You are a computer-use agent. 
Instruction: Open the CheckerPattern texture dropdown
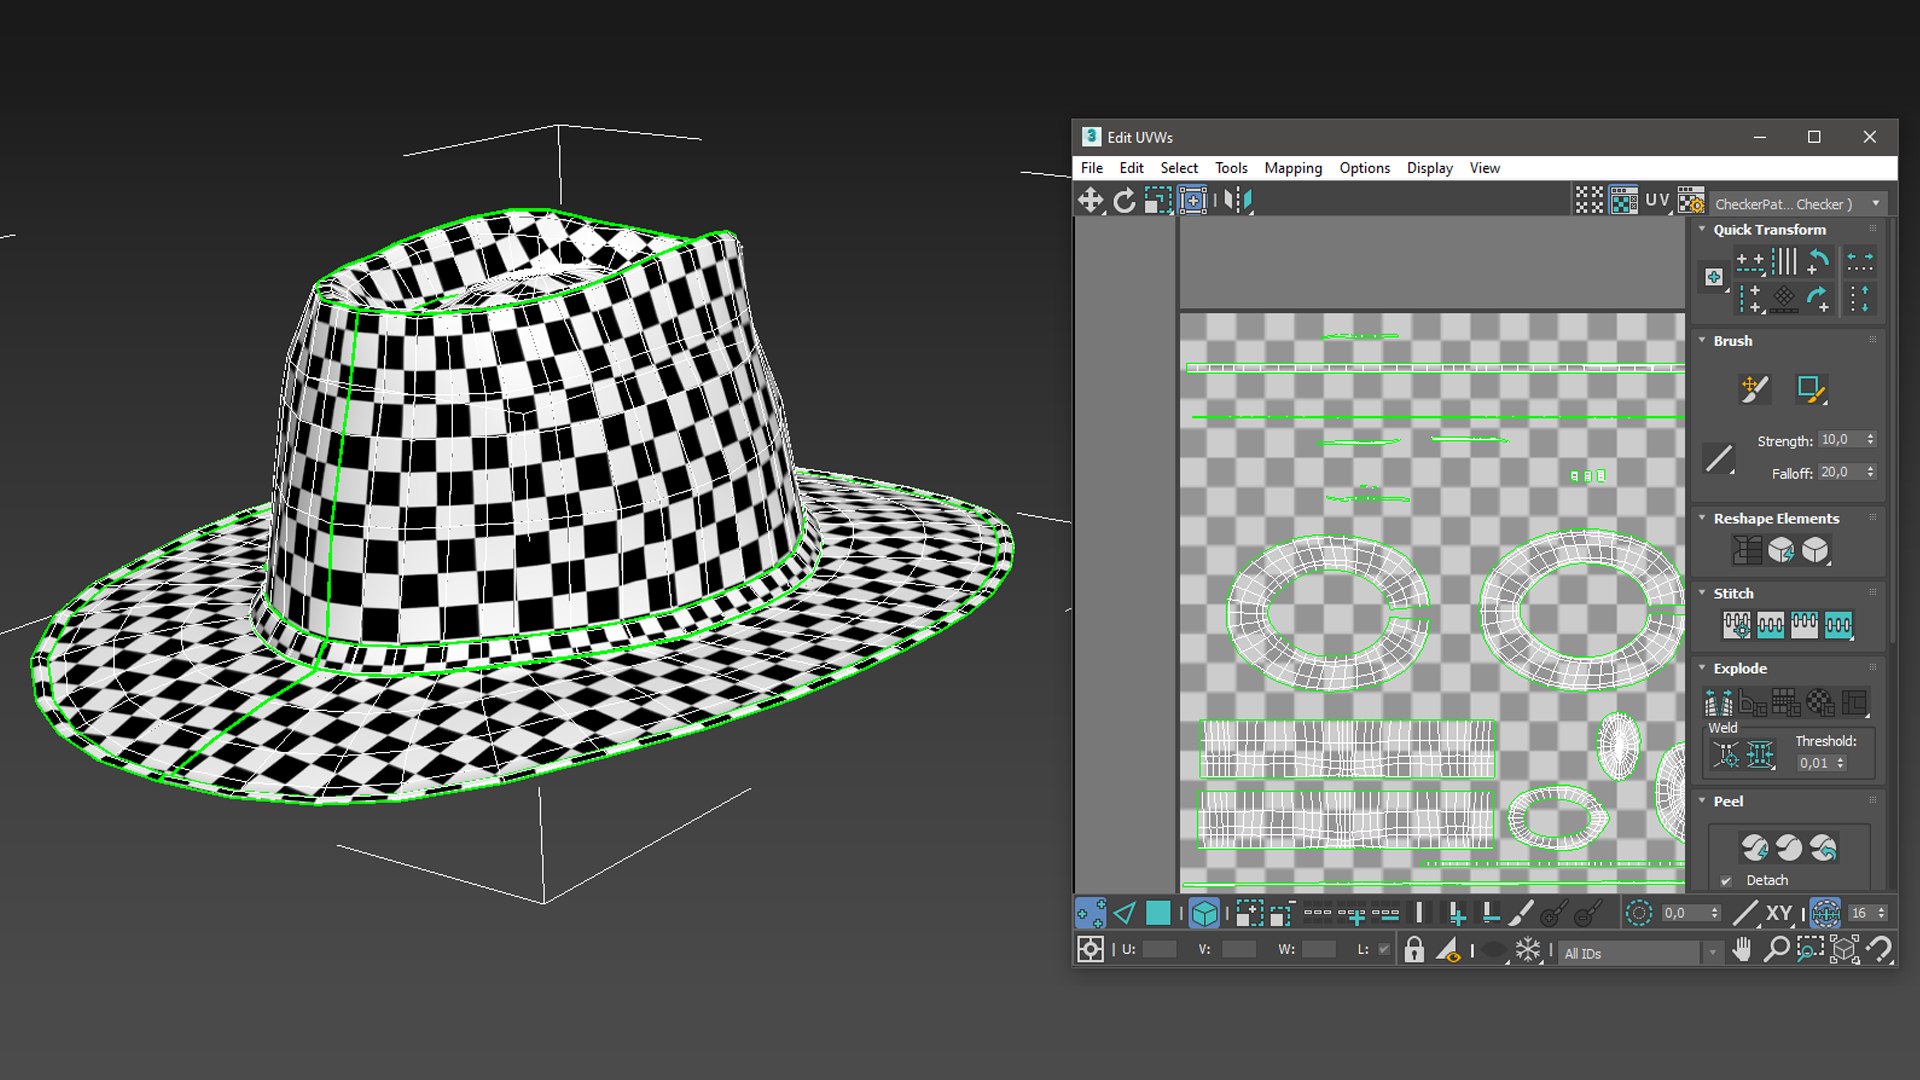tap(1797, 204)
